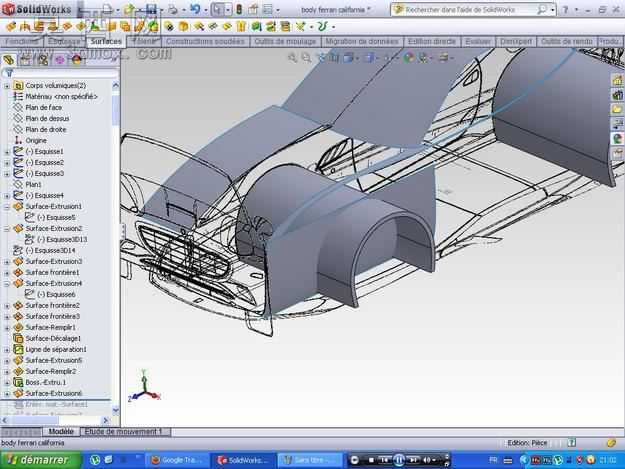The width and height of the screenshot is (625, 469).
Task: Open the Options icon in title bar
Action: [268, 9]
